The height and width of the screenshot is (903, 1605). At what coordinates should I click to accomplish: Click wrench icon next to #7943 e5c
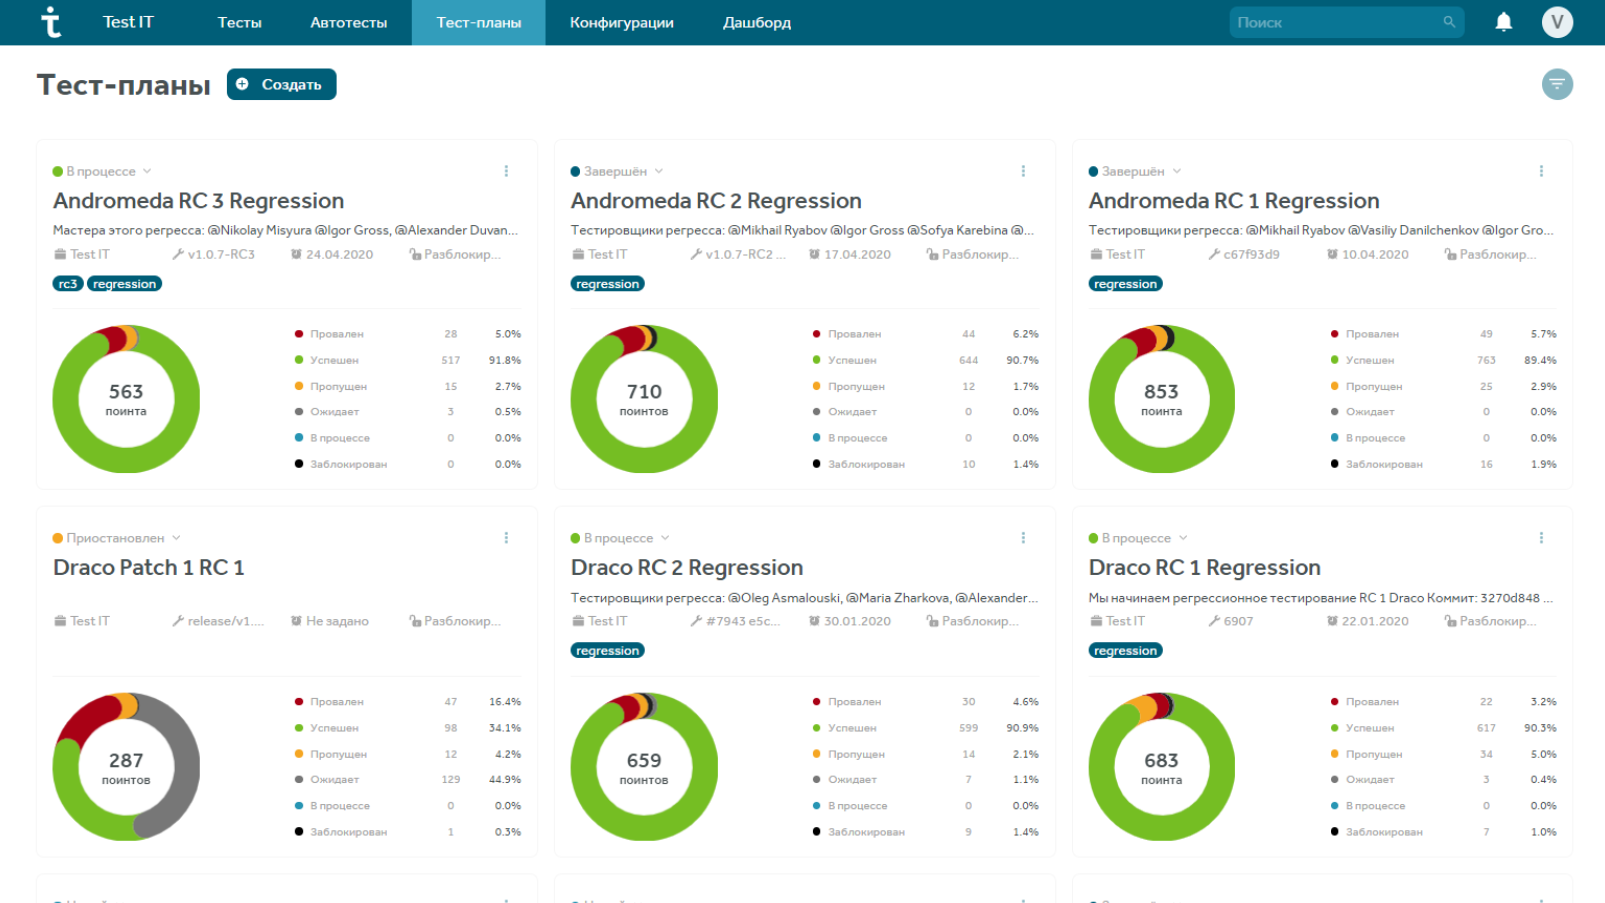(x=696, y=621)
